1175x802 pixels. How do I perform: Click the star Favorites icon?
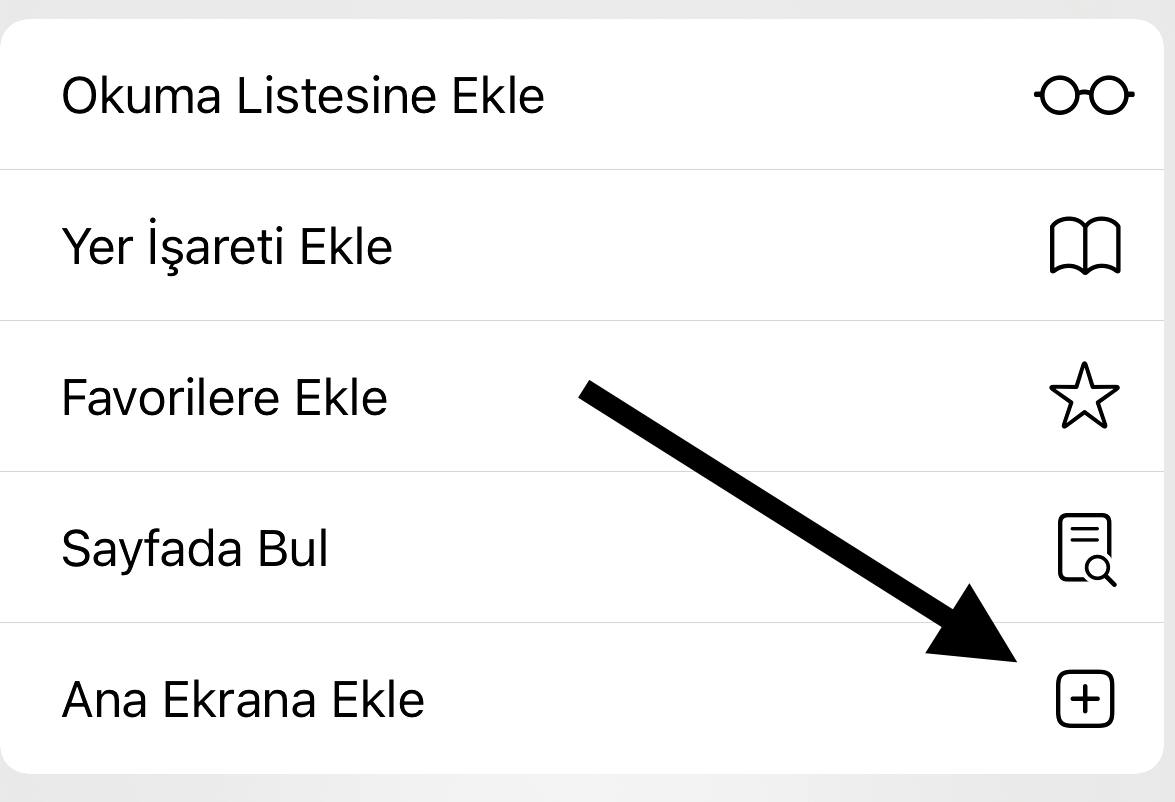[x=1084, y=396]
